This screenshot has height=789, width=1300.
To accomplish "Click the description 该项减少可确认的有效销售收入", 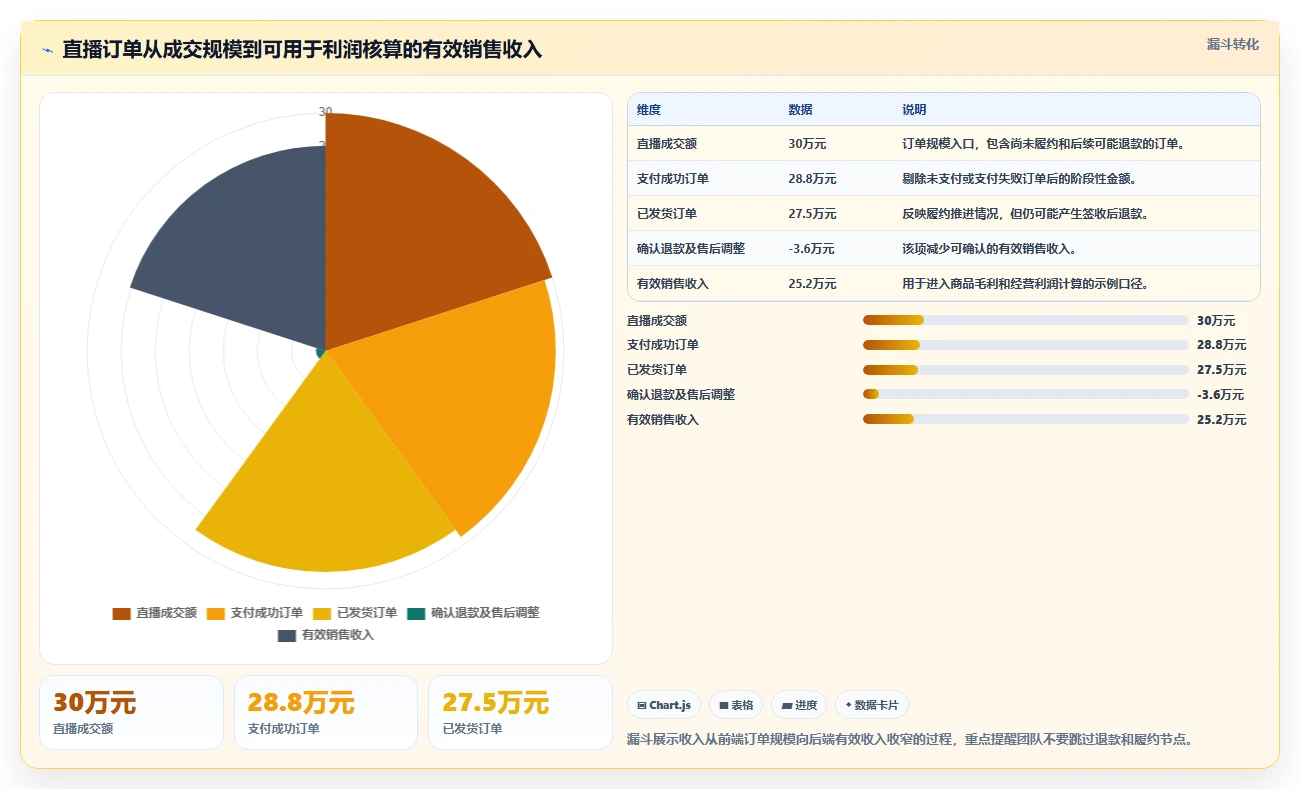I will click(x=989, y=249).
